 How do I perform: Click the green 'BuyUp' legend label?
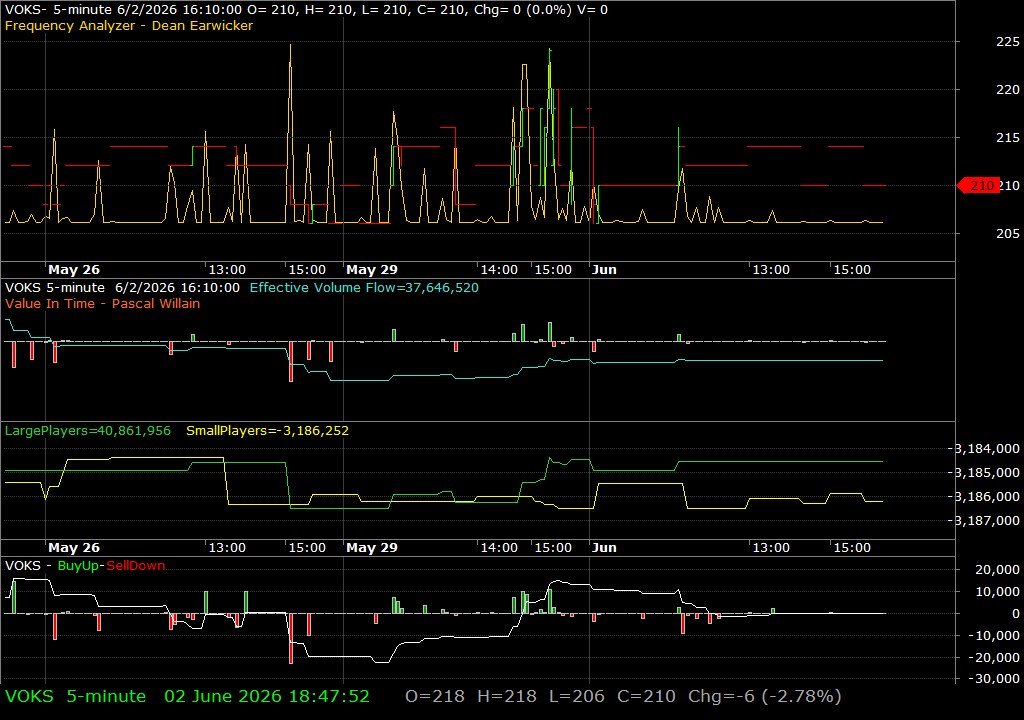(78, 566)
